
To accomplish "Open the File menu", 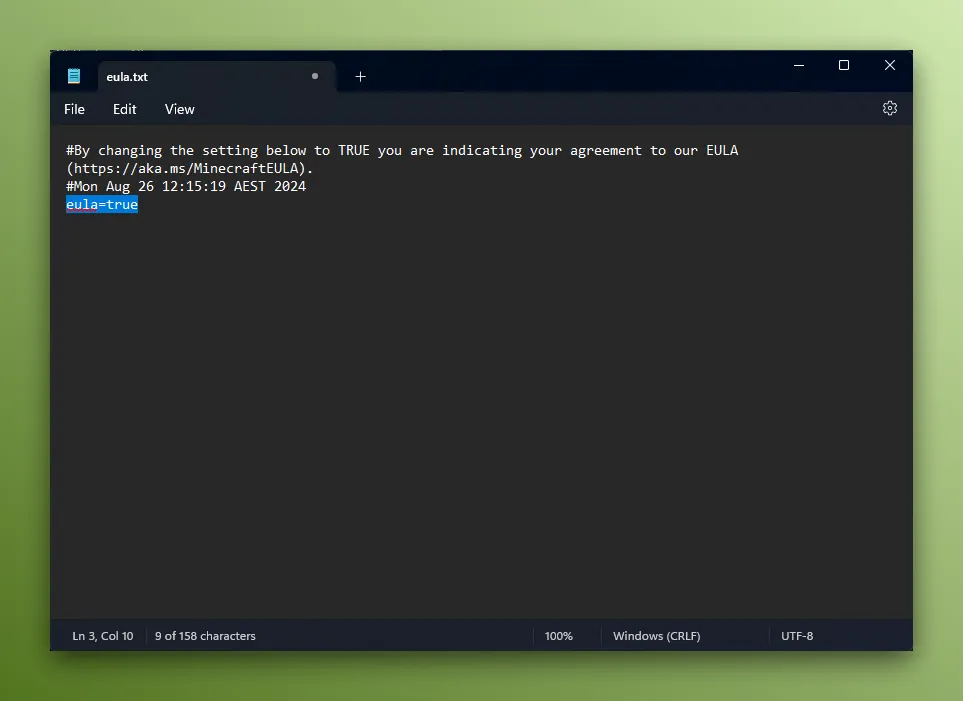I will pyautogui.click(x=74, y=109).
